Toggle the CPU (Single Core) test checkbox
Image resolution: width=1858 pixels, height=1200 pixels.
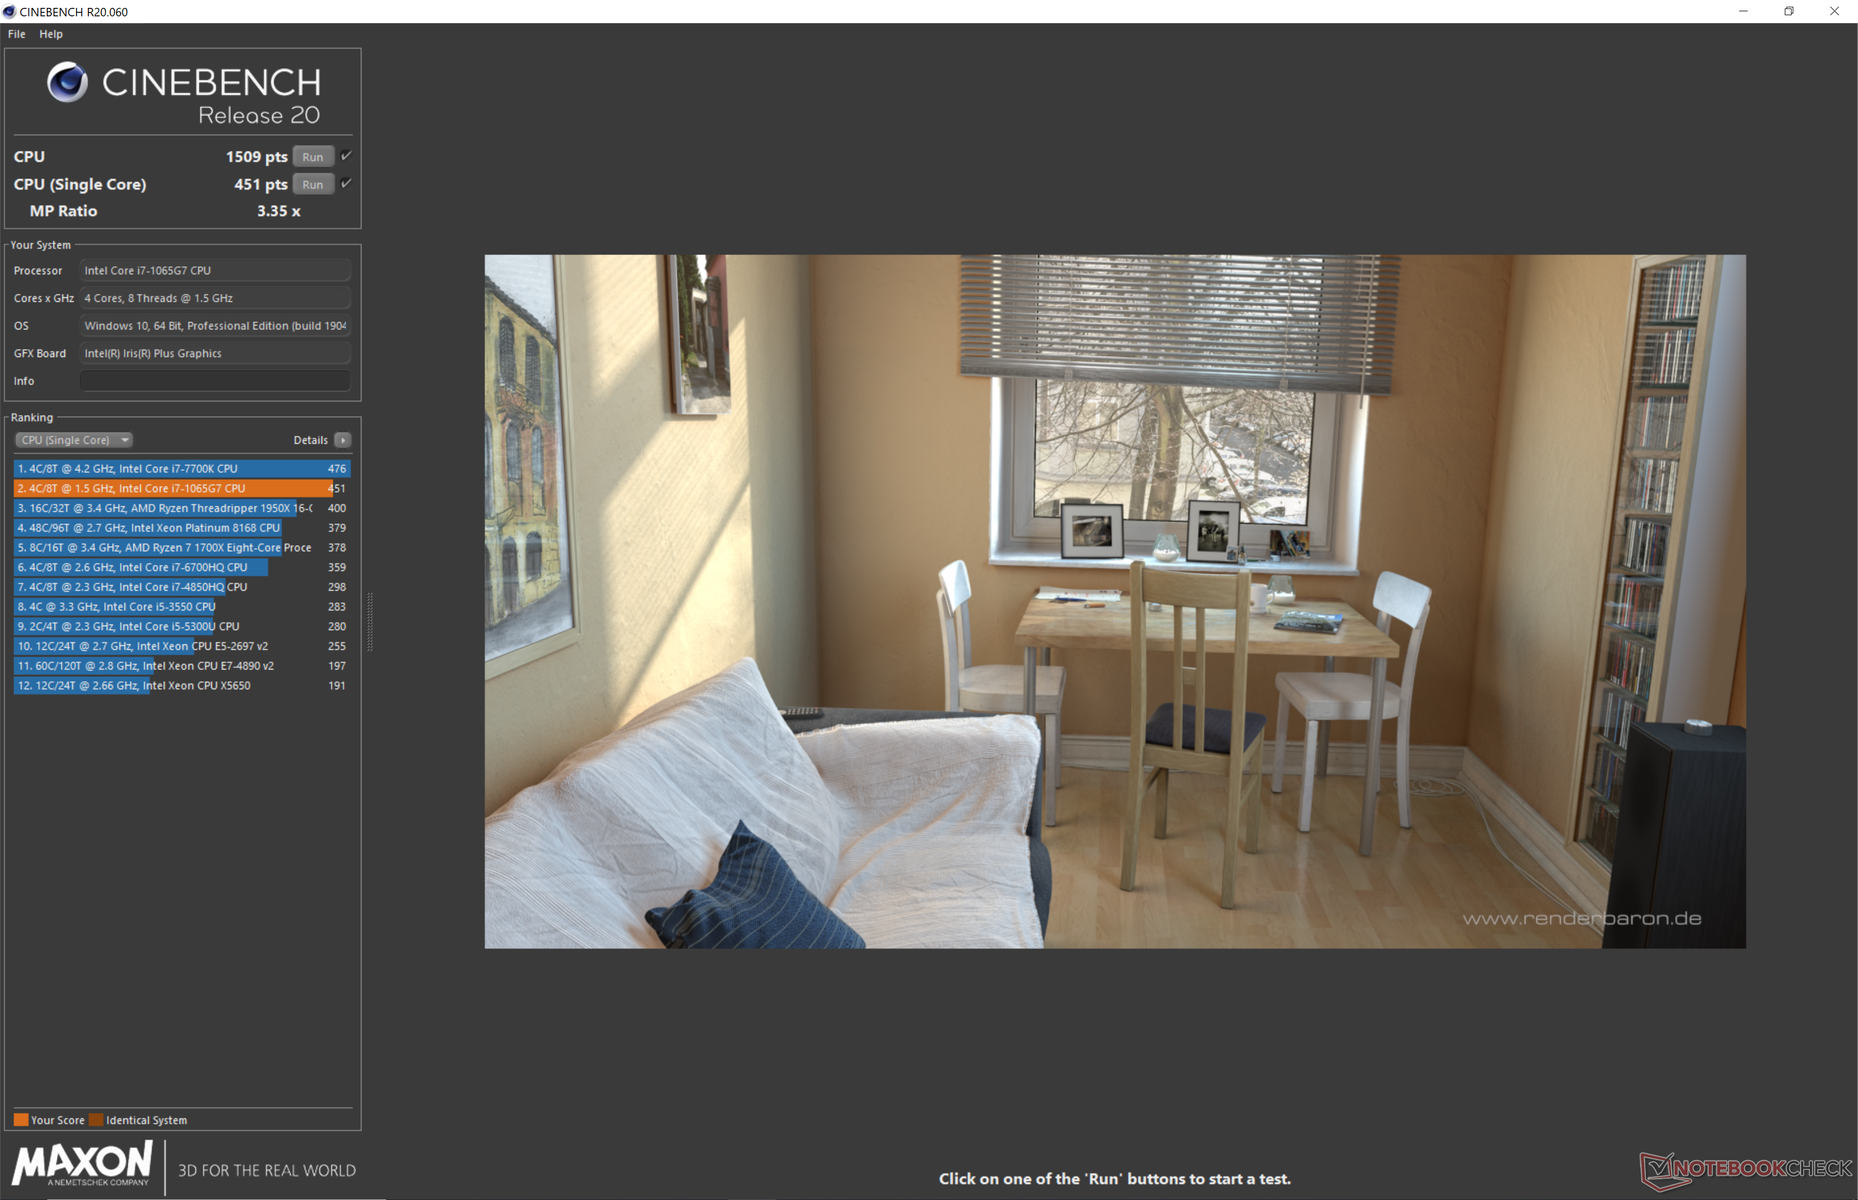(x=346, y=183)
